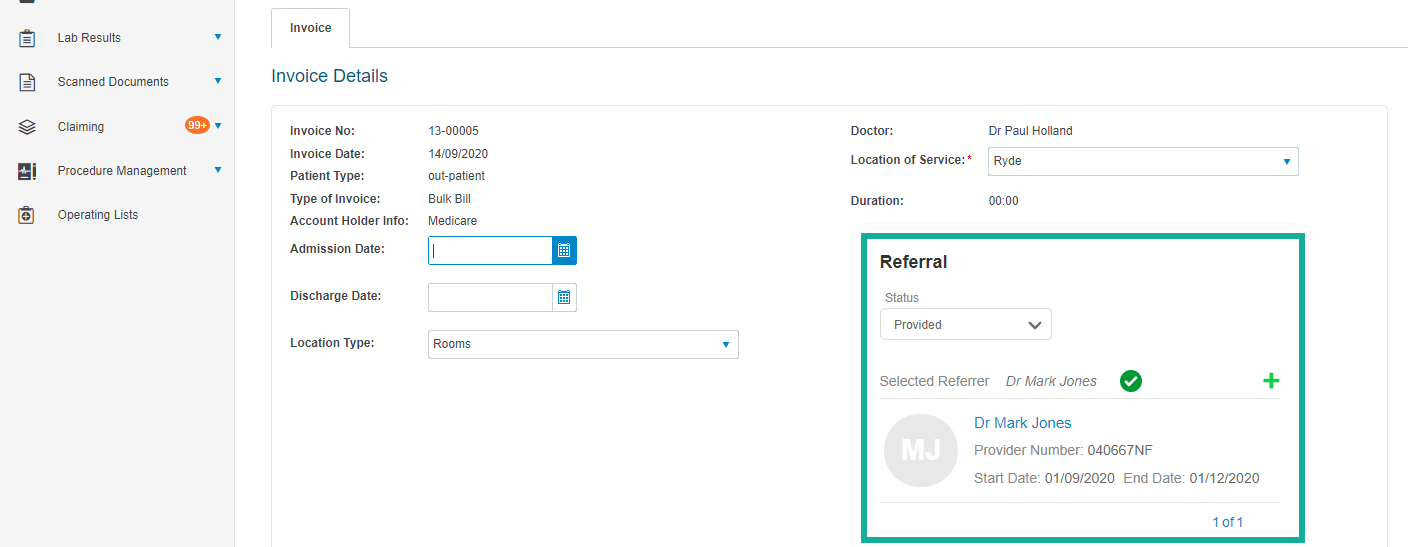Image resolution: width=1408 pixels, height=547 pixels.
Task: Click the Procedure Management icon
Action: click(x=27, y=171)
